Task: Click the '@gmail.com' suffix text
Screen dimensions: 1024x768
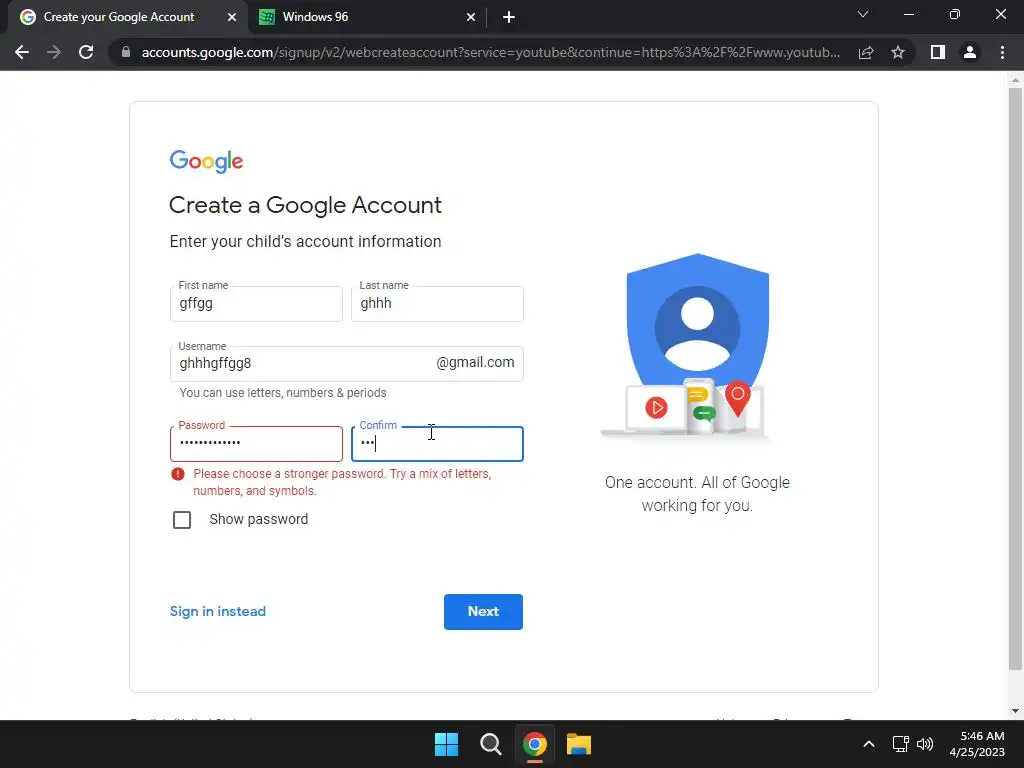Action: pos(475,362)
